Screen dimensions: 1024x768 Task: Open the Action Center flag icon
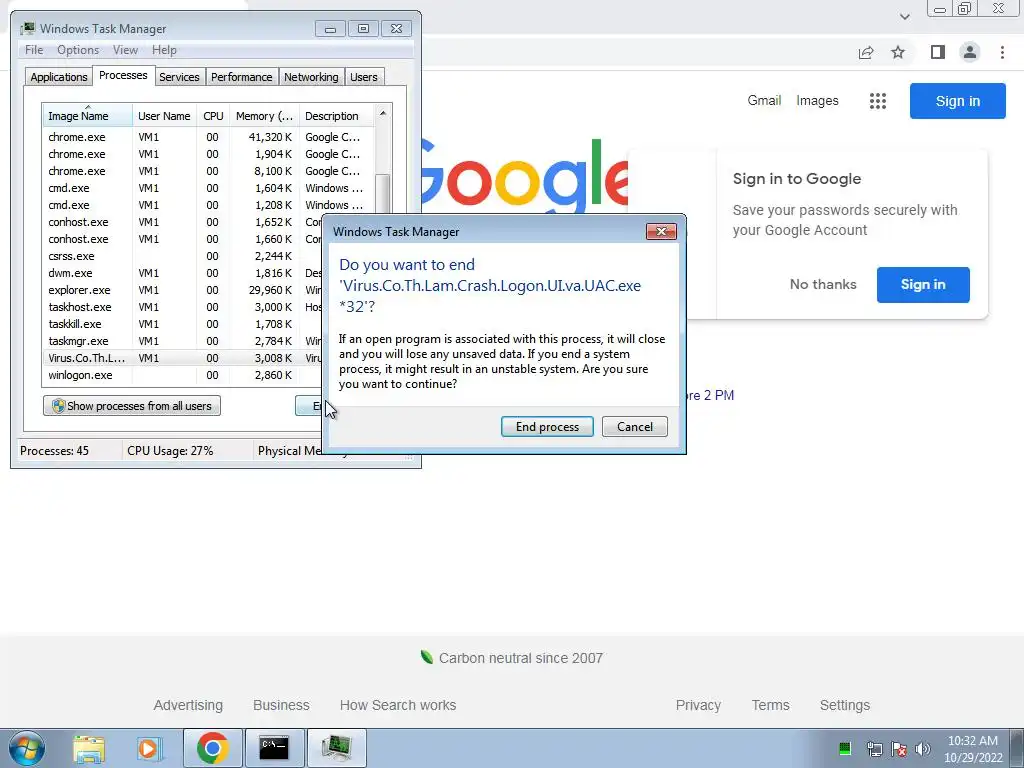coord(899,749)
